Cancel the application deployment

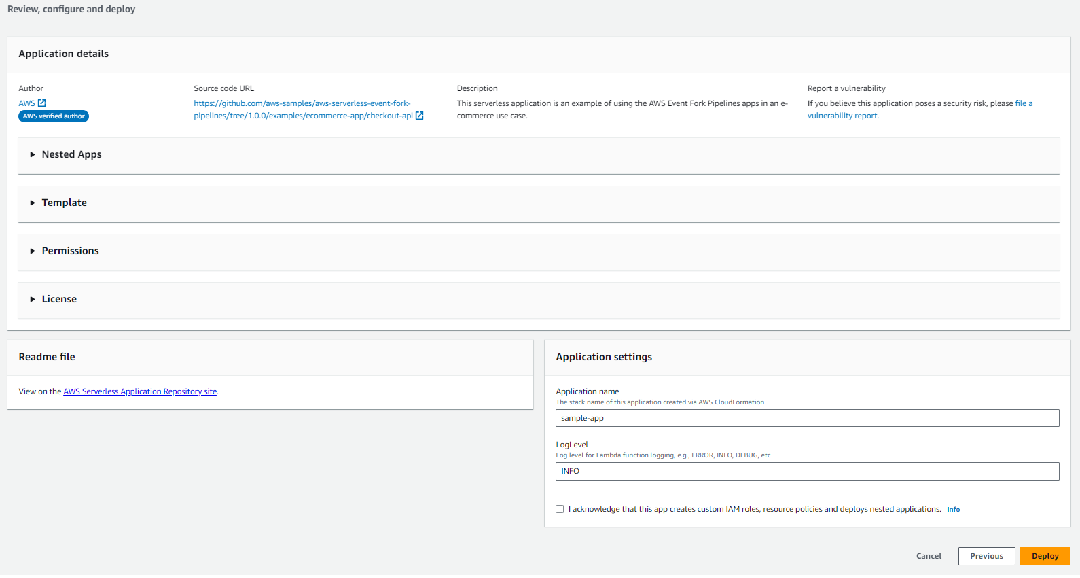929,556
